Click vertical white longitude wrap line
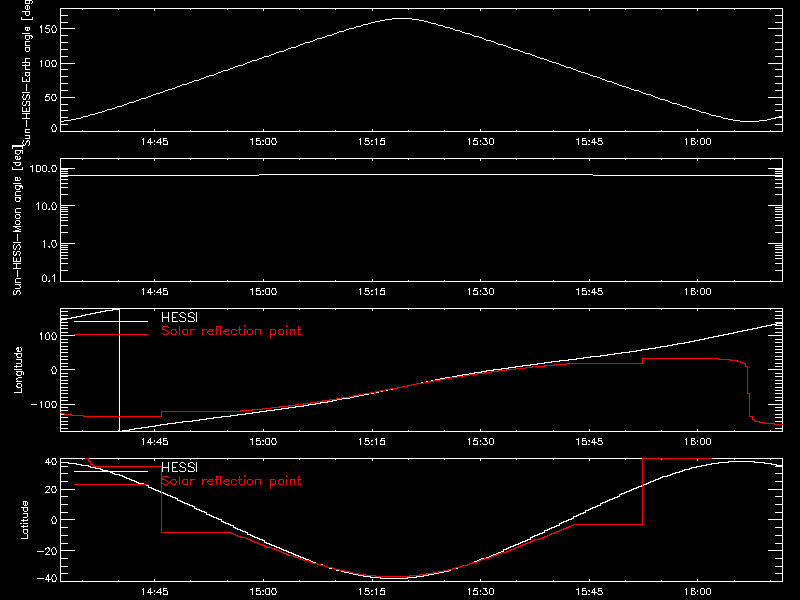Screen dimensions: 800x600 click(x=119, y=370)
